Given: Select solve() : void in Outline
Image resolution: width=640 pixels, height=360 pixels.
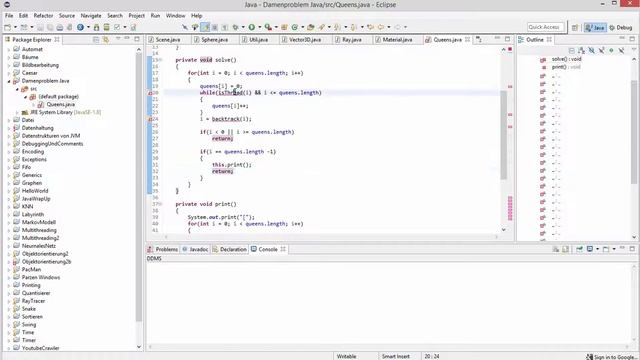Looking at the screenshot, I should click(566, 59).
